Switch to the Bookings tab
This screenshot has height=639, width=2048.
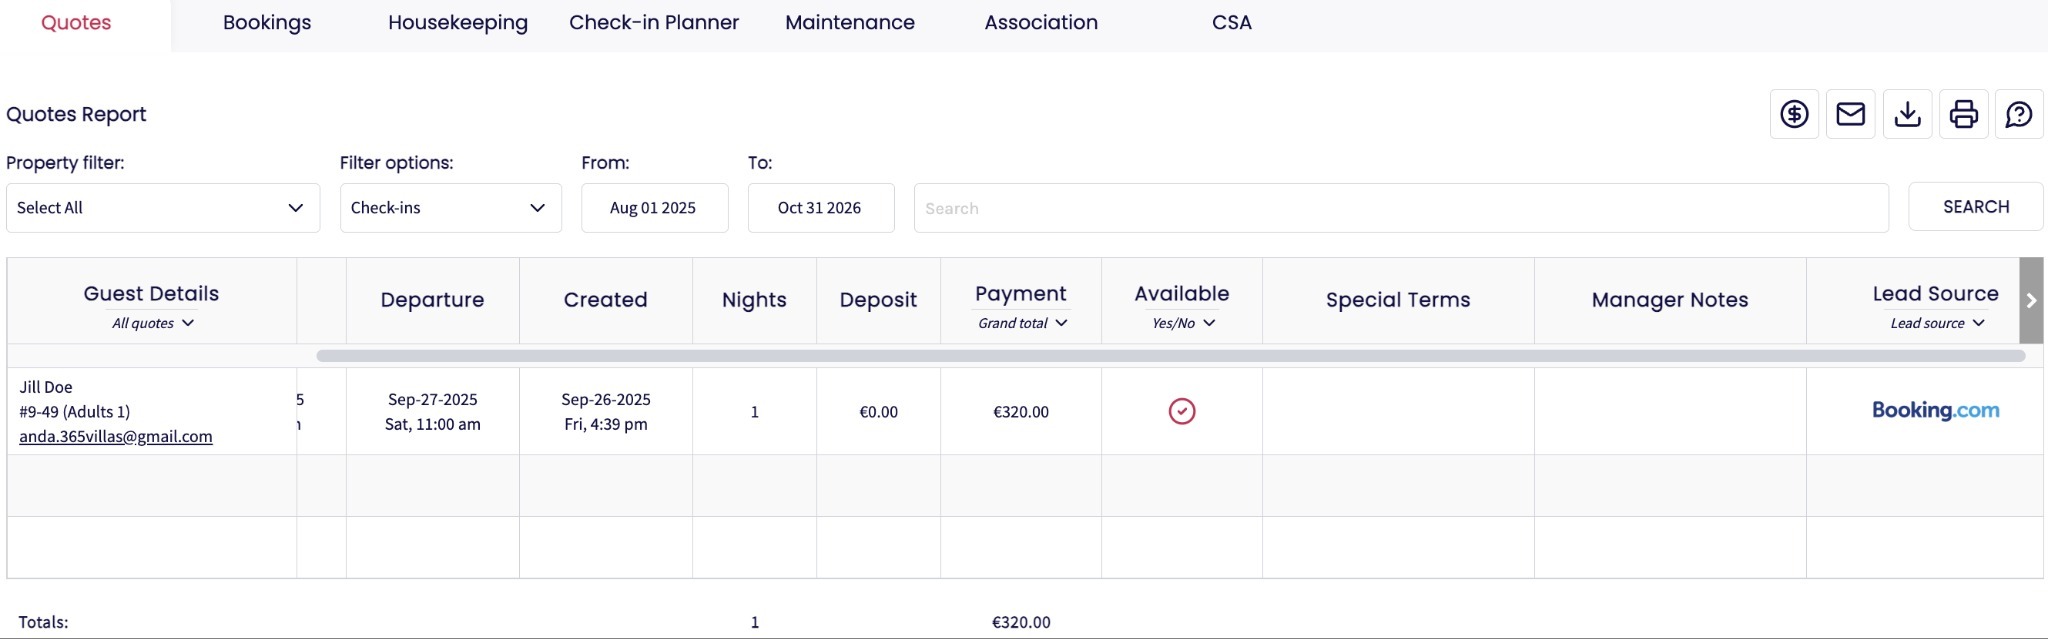(267, 23)
